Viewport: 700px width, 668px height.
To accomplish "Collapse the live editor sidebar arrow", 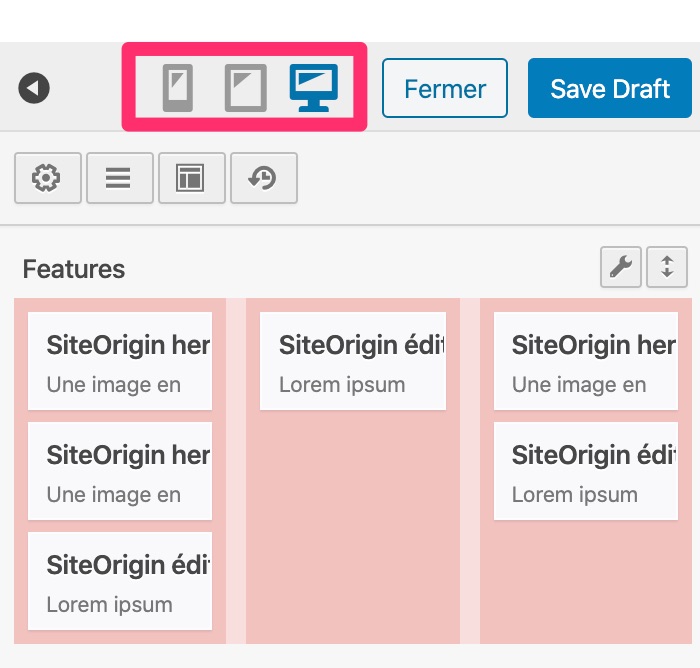I will (34, 88).
